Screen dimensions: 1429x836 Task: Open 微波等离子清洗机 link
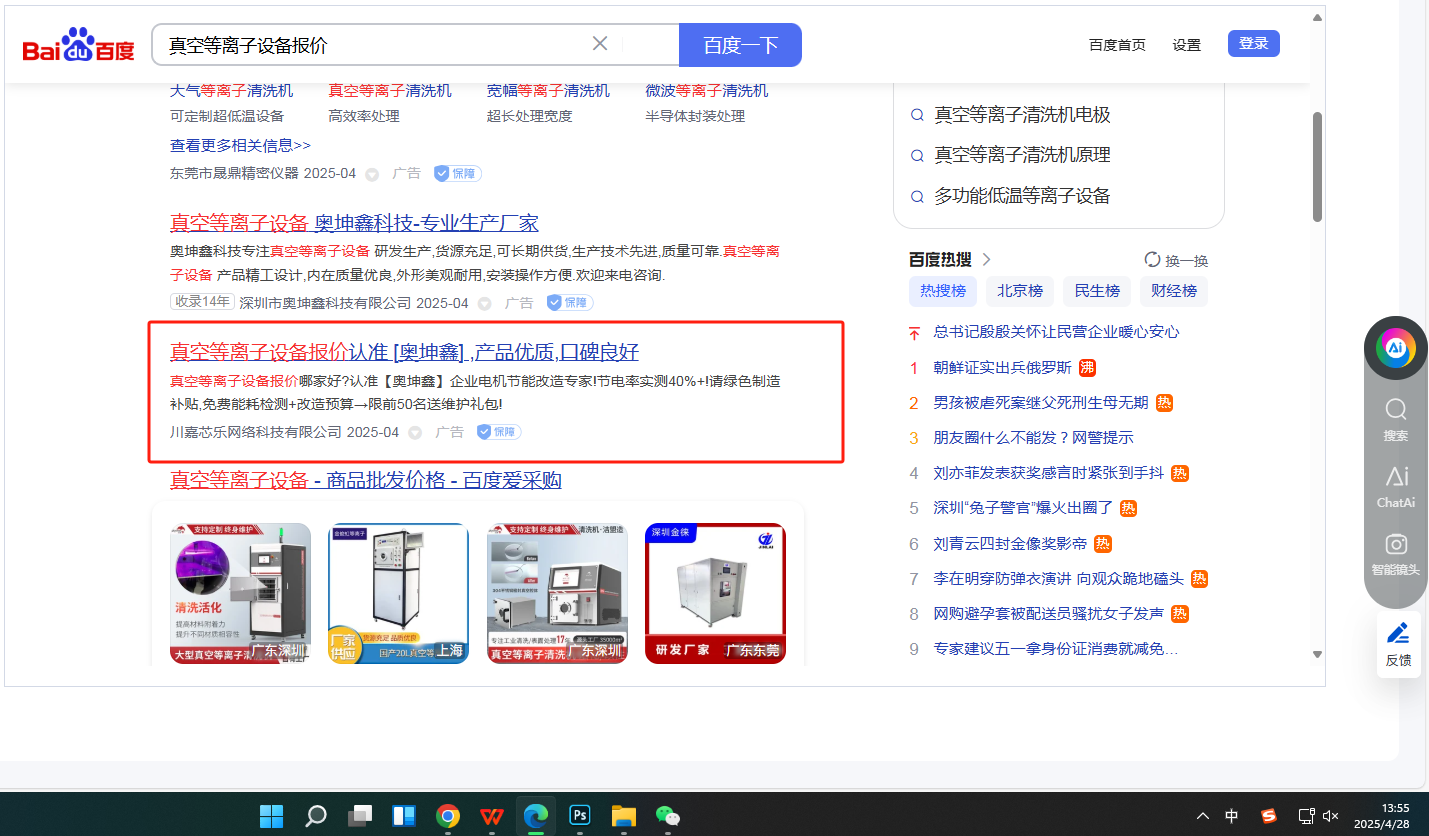[707, 90]
